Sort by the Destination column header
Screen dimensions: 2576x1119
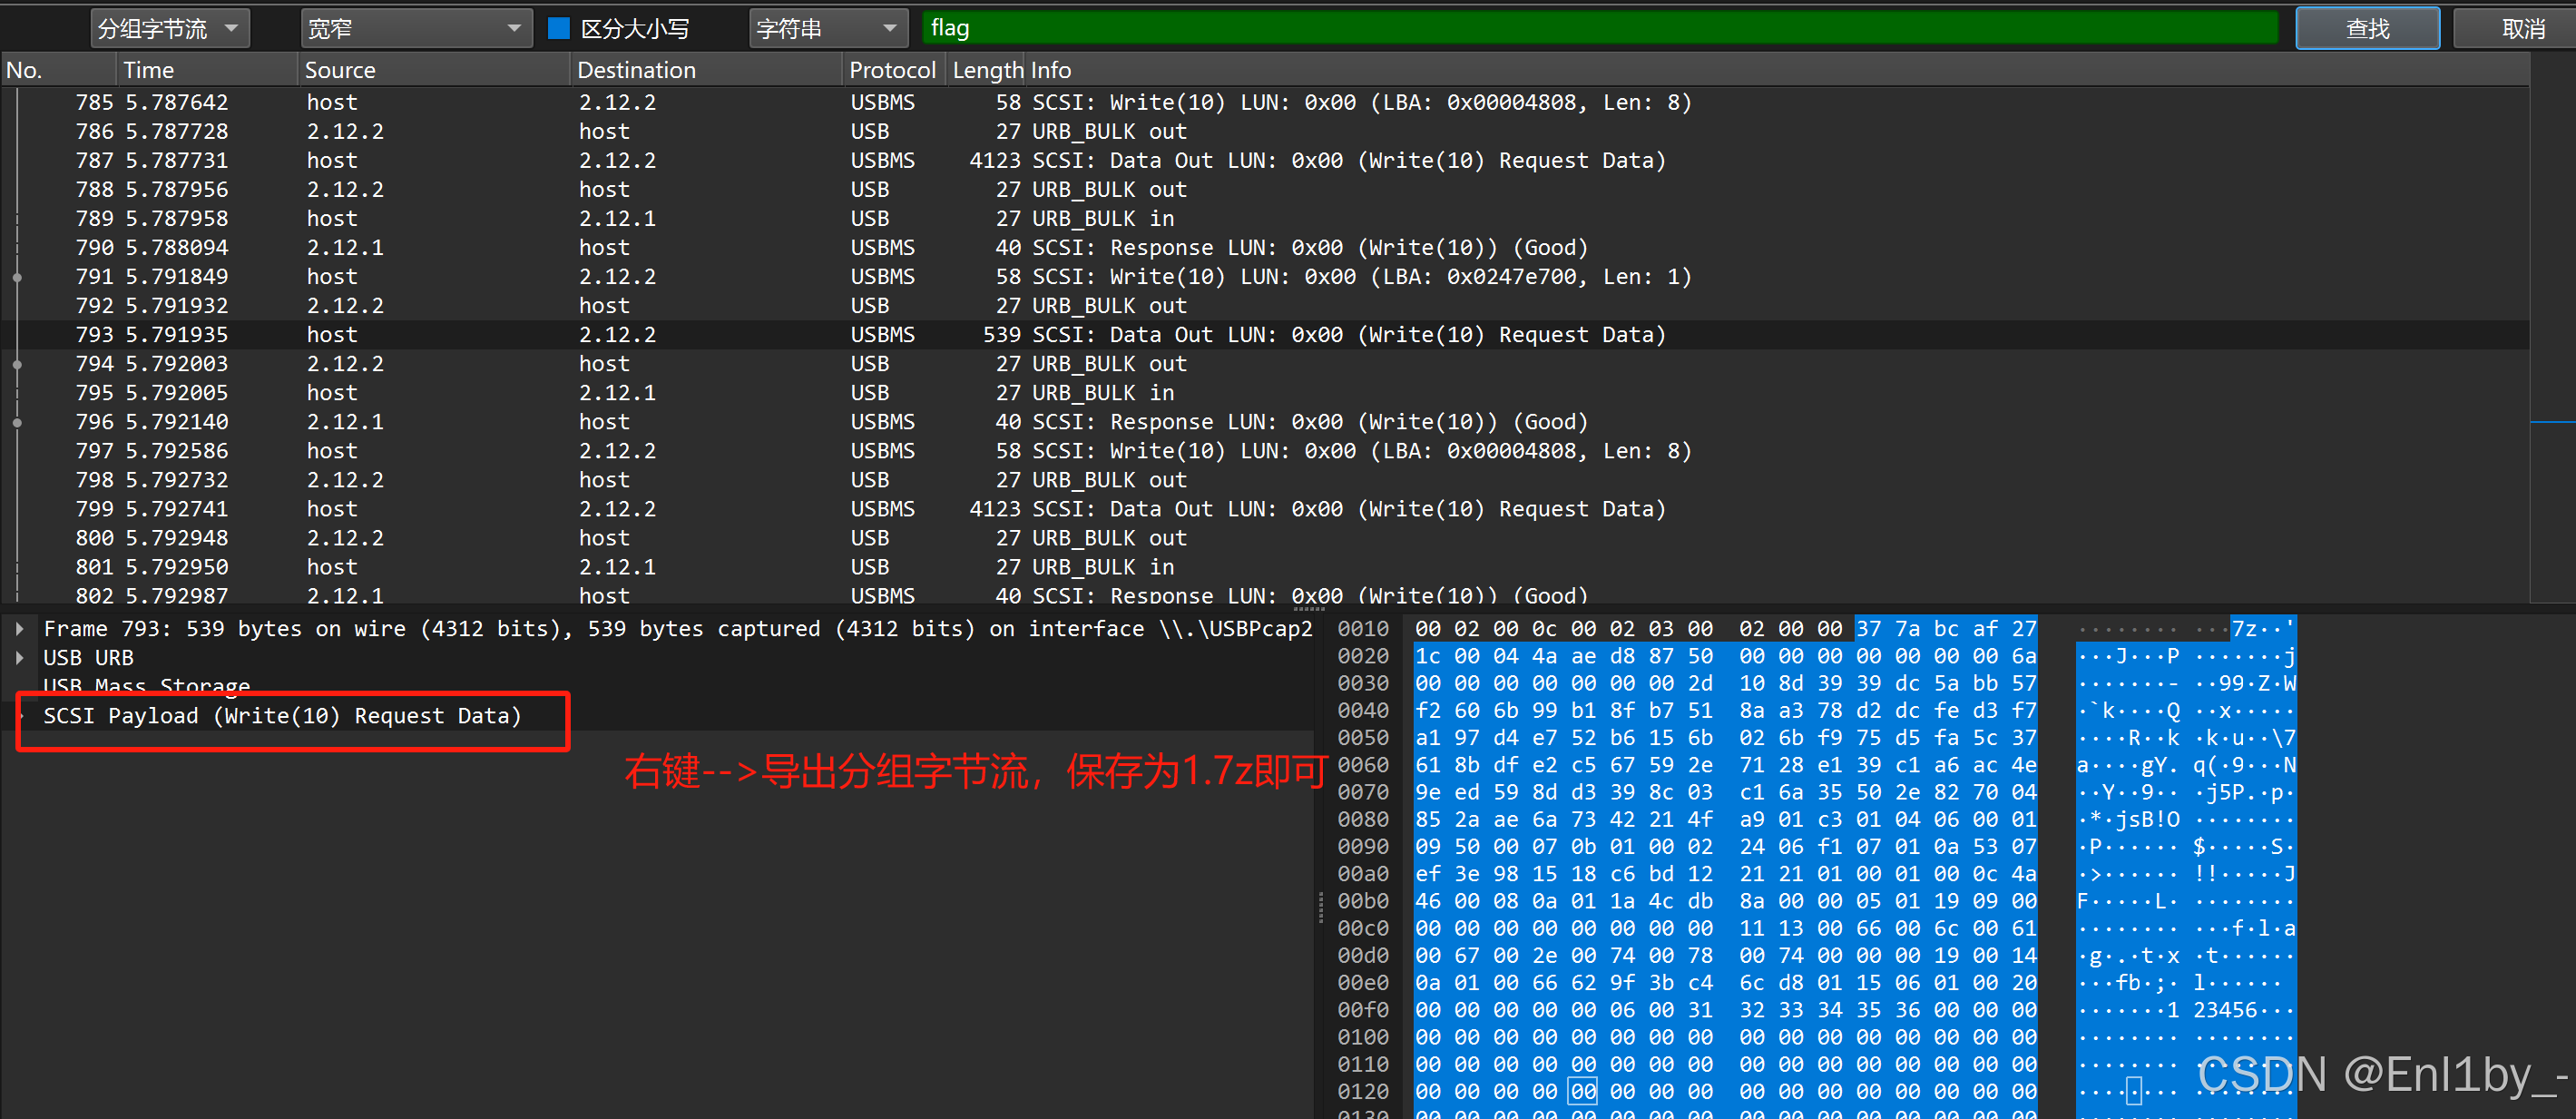click(x=636, y=70)
